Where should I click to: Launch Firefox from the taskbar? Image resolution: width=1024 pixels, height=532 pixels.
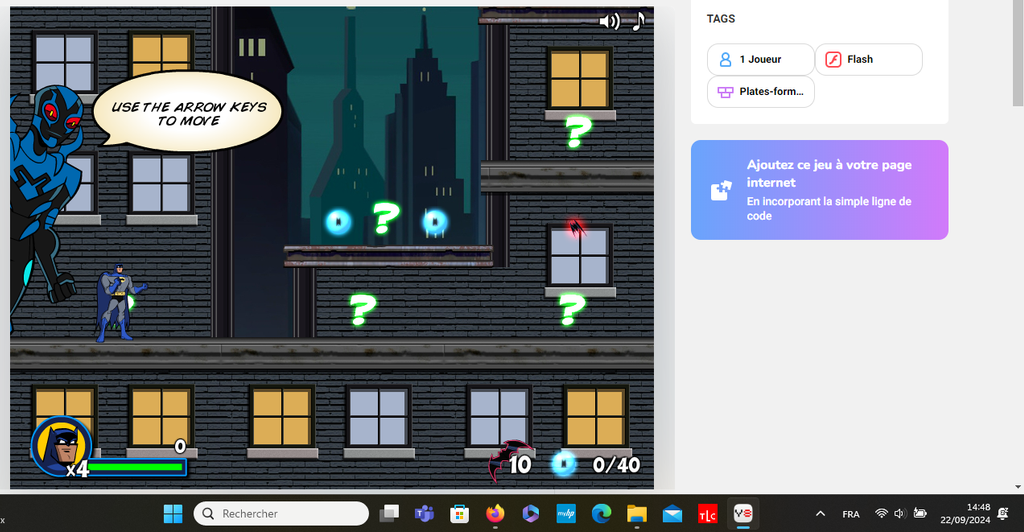click(x=495, y=513)
